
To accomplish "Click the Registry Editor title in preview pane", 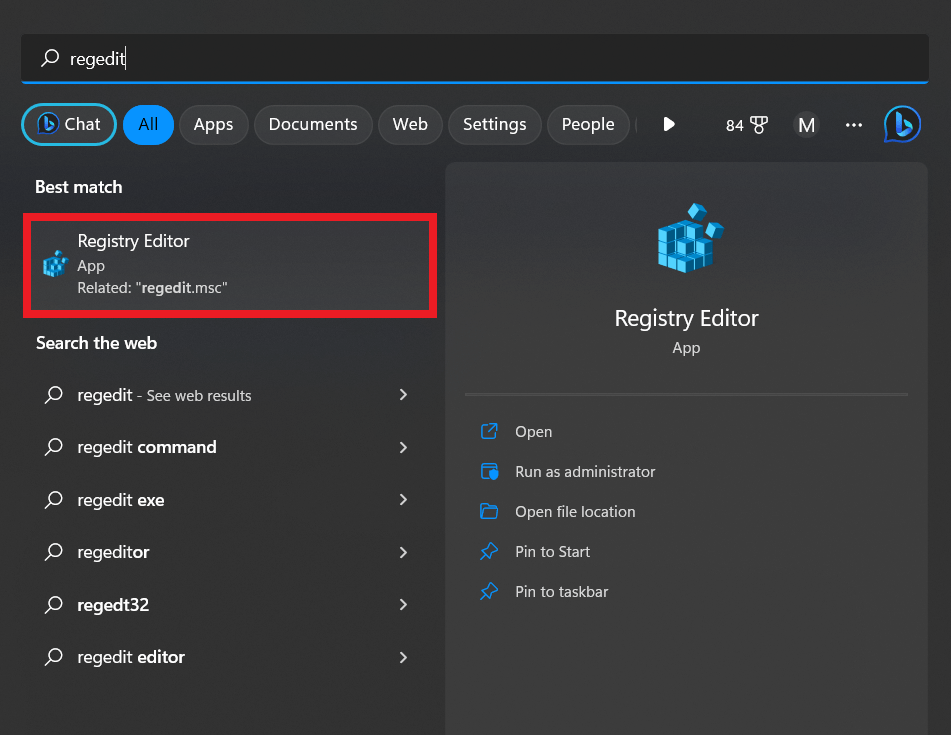I will [x=687, y=318].
